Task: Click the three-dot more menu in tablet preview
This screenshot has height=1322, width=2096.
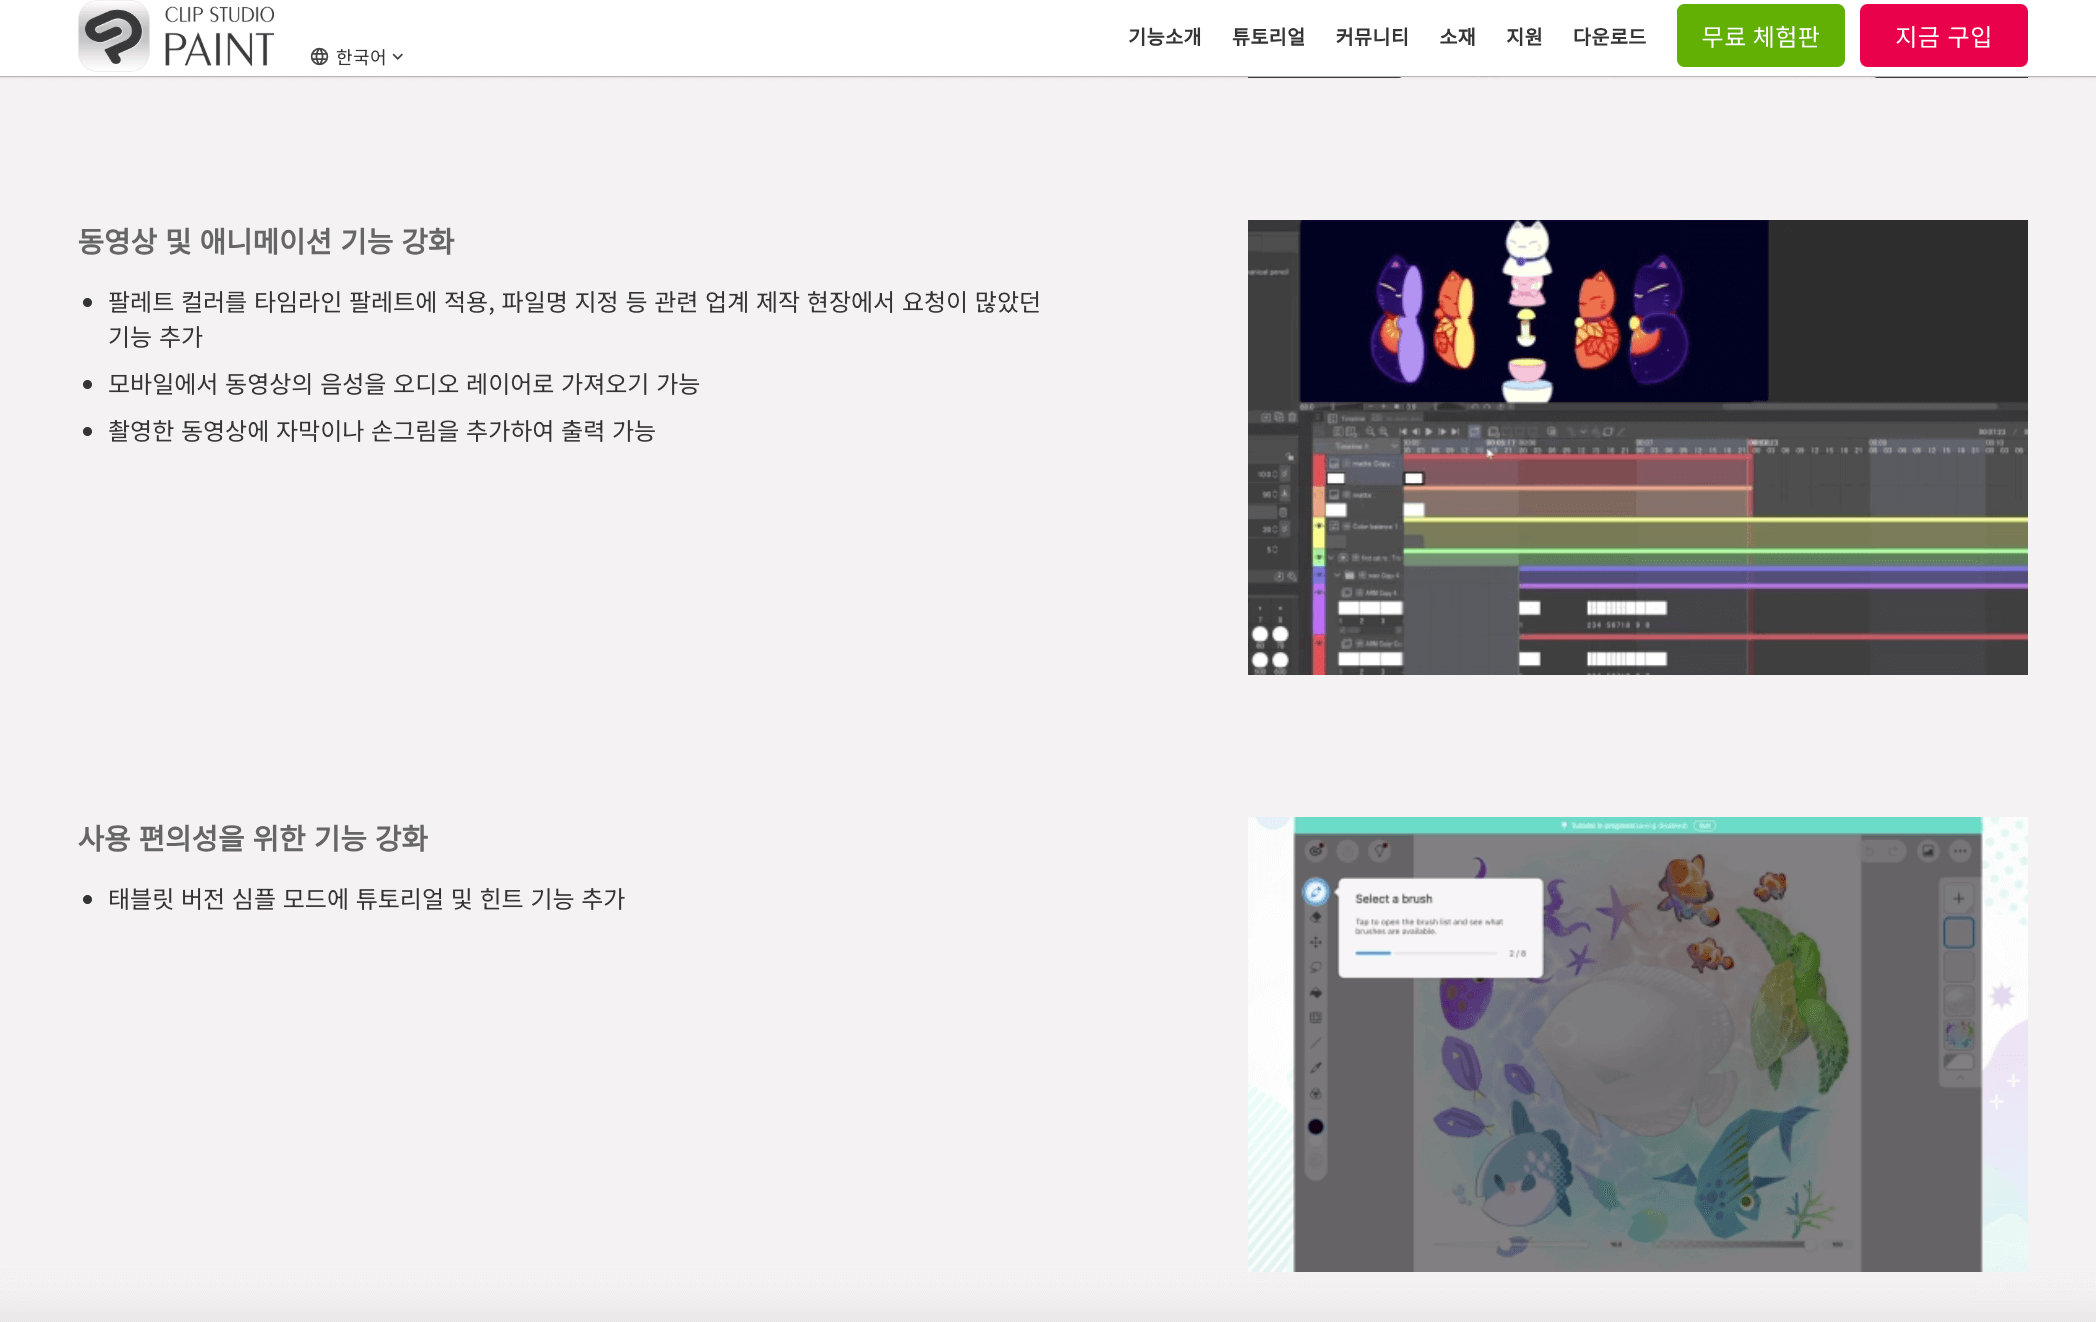Action: coord(1960,851)
